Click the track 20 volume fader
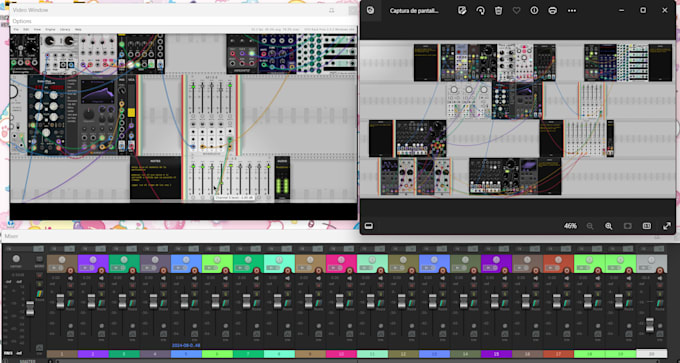Image resolution: width=680 pixels, height=363 pixels. point(649,324)
